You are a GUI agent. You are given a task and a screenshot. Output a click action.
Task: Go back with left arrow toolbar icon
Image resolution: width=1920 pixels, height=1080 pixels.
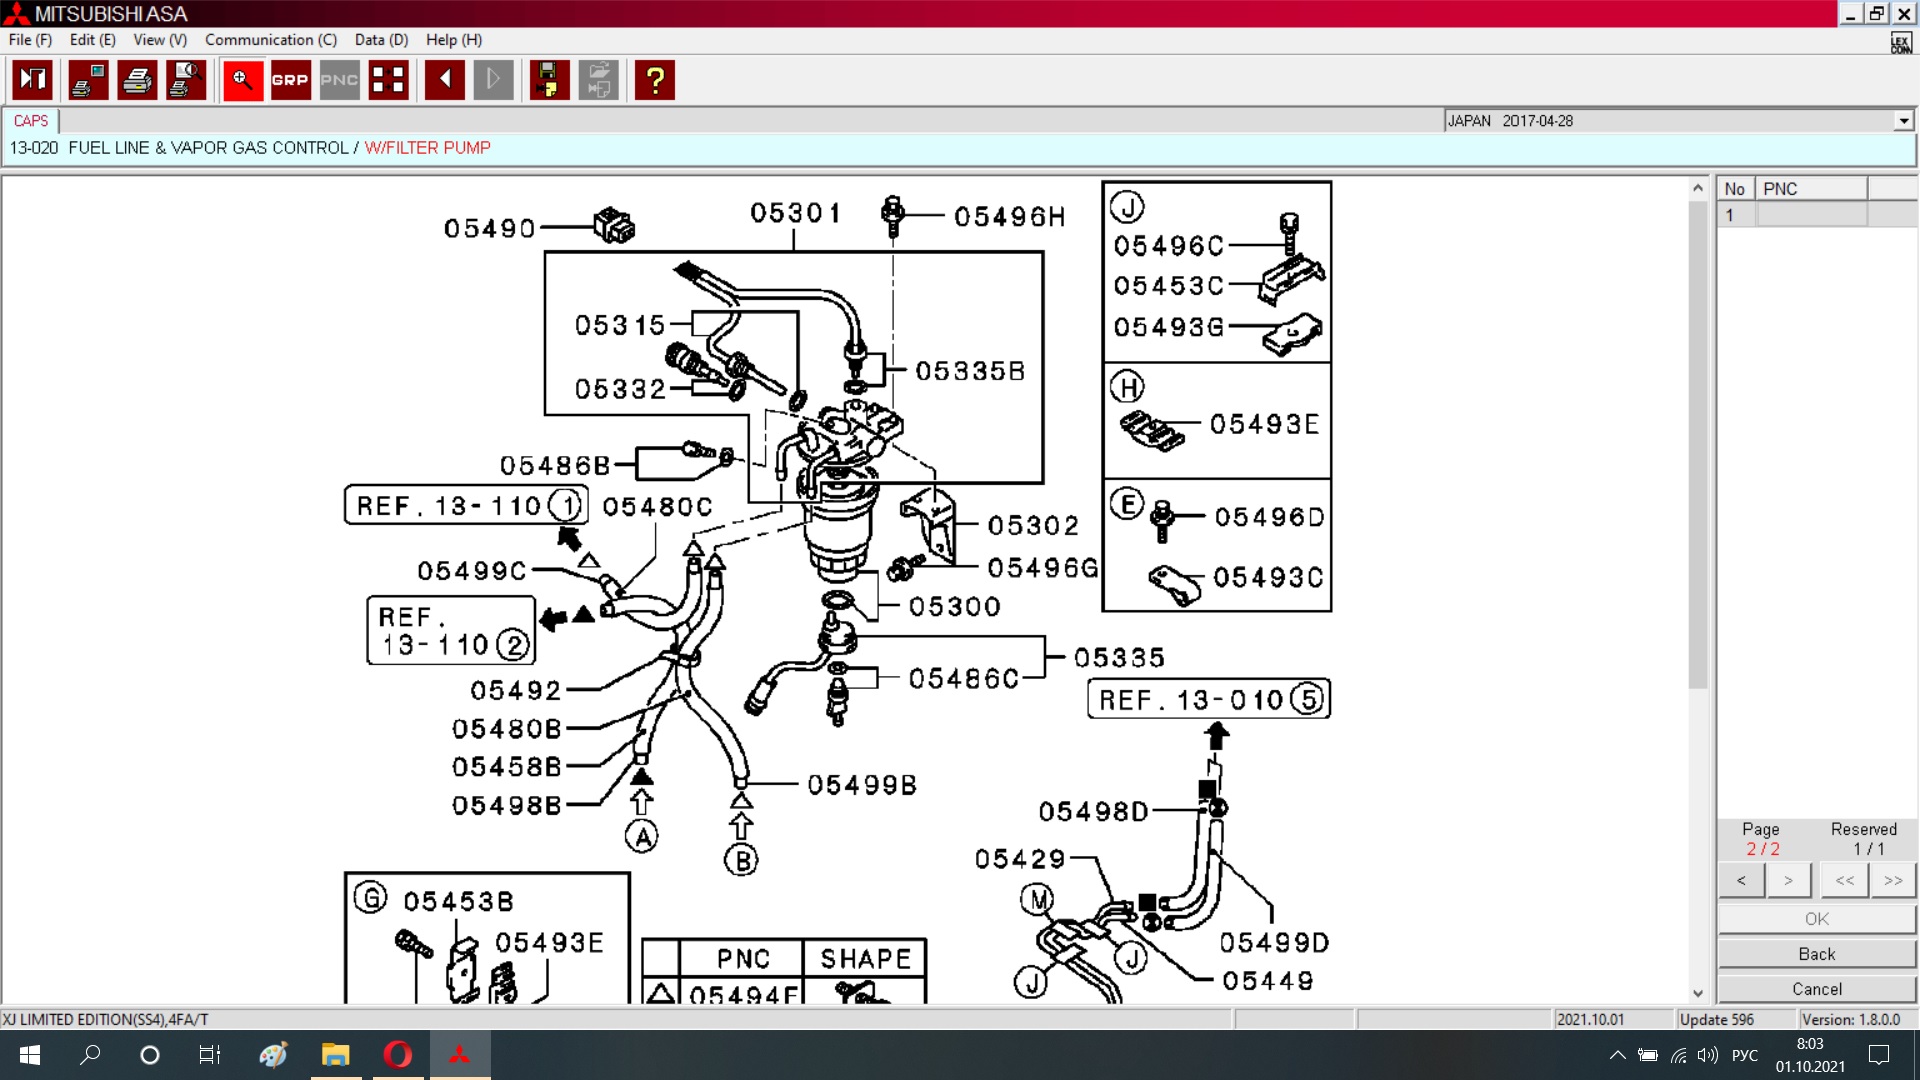click(x=445, y=80)
